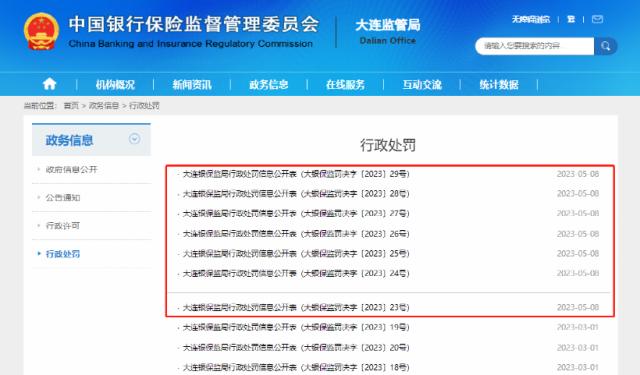
Task: Open the 统计数据 menu
Action: (499, 85)
